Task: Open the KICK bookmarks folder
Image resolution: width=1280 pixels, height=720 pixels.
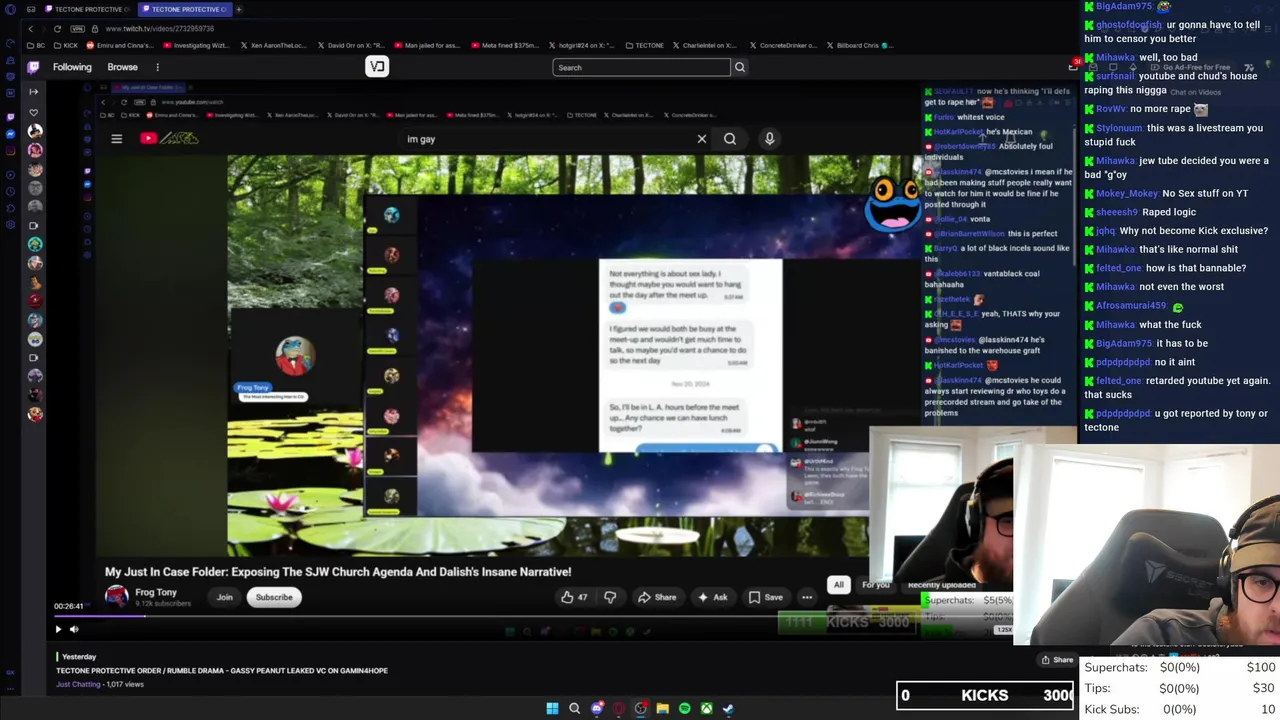Action: (66, 45)
